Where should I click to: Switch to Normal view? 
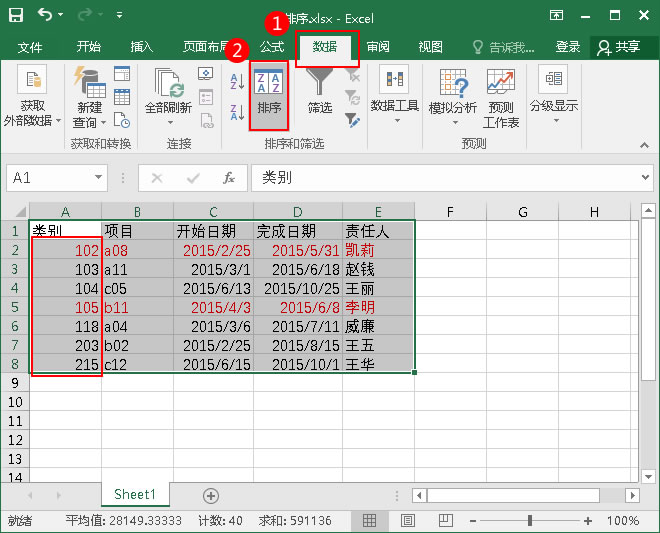click(370, 521)
